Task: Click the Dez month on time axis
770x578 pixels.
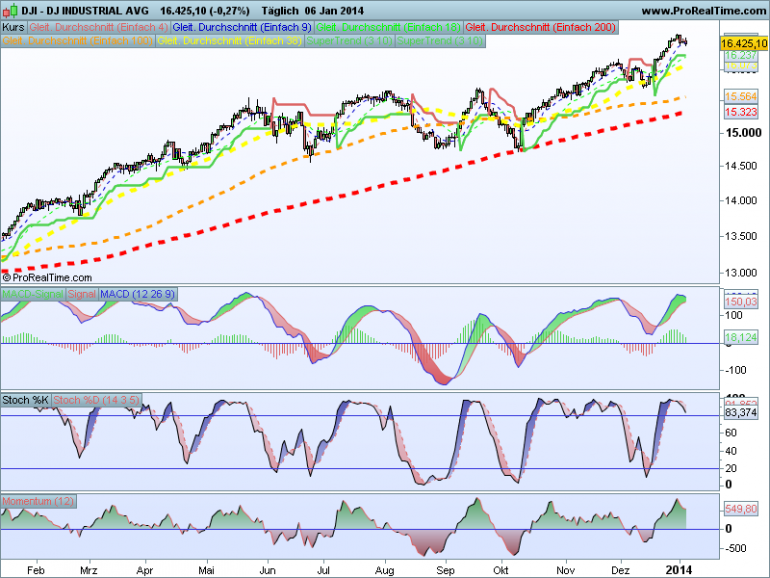Action: (620, 570)
